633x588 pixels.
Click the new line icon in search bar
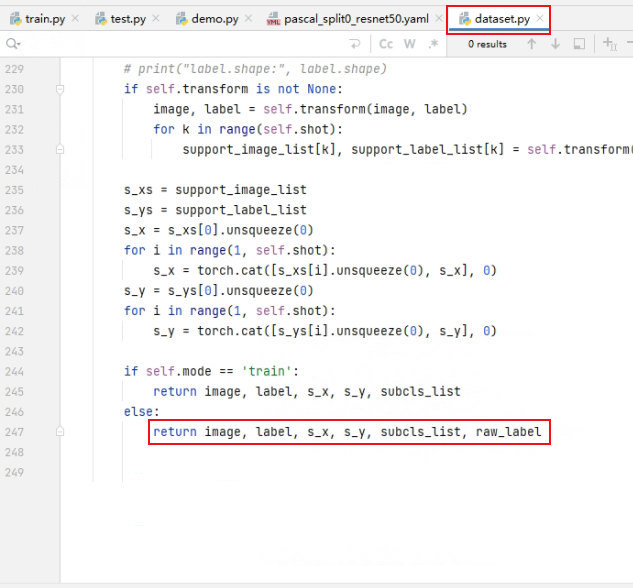click(x=355, y=44)
